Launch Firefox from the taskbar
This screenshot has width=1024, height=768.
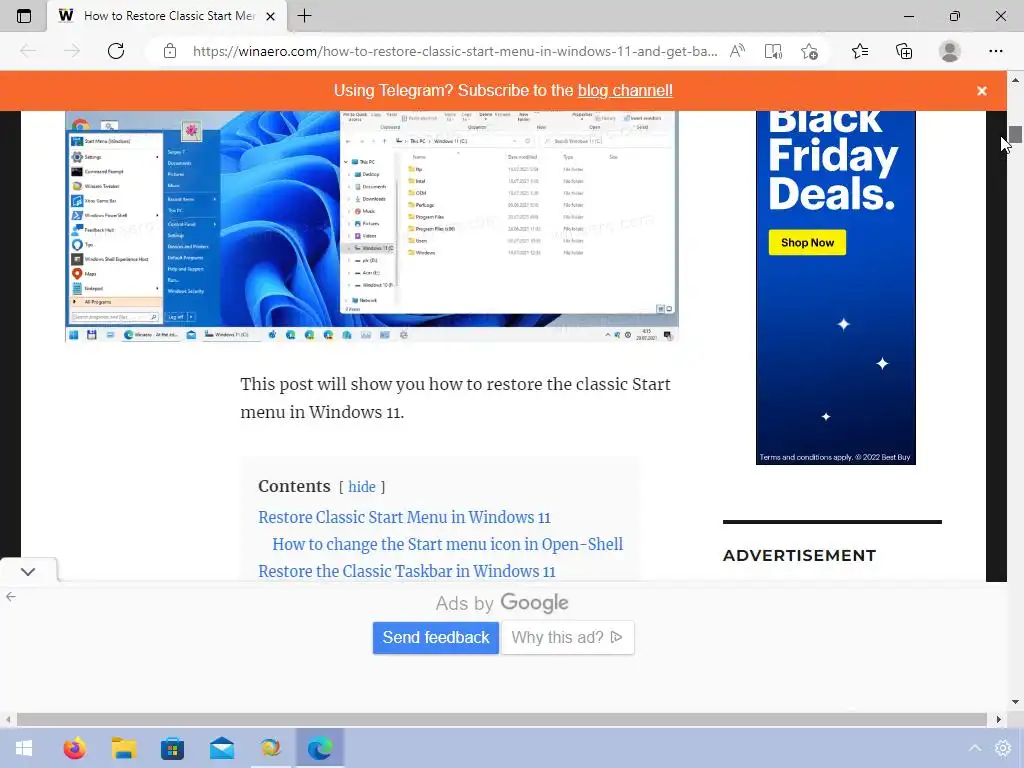click(x=74, y=748)
